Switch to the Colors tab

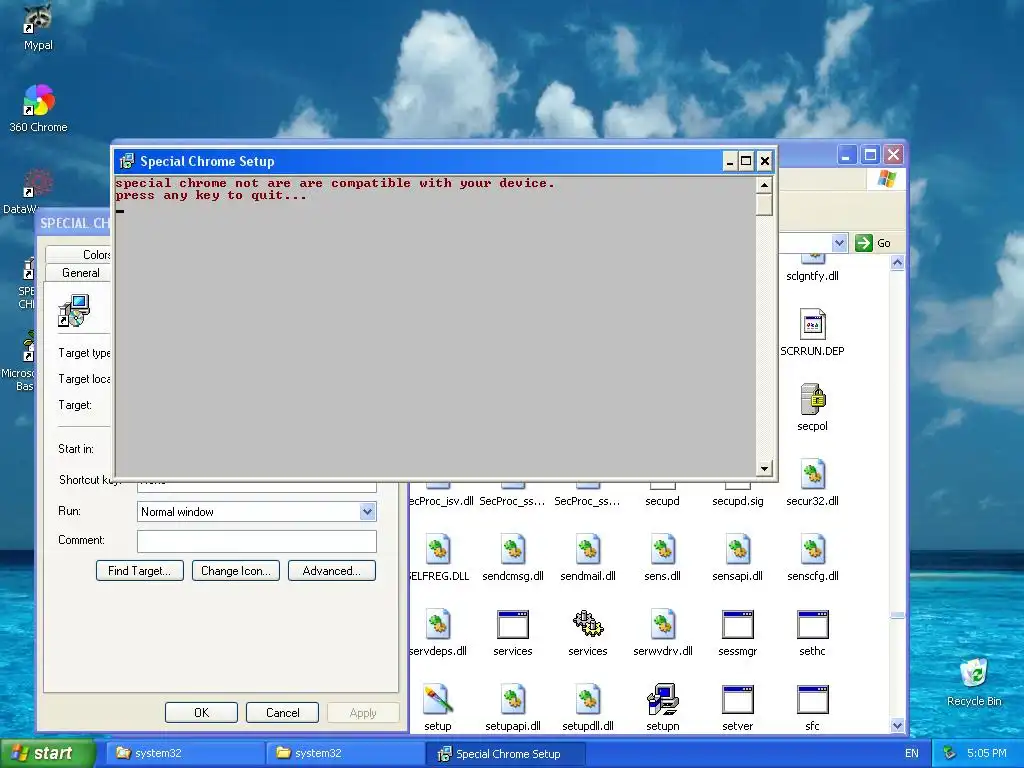click(x=96, y=254)
